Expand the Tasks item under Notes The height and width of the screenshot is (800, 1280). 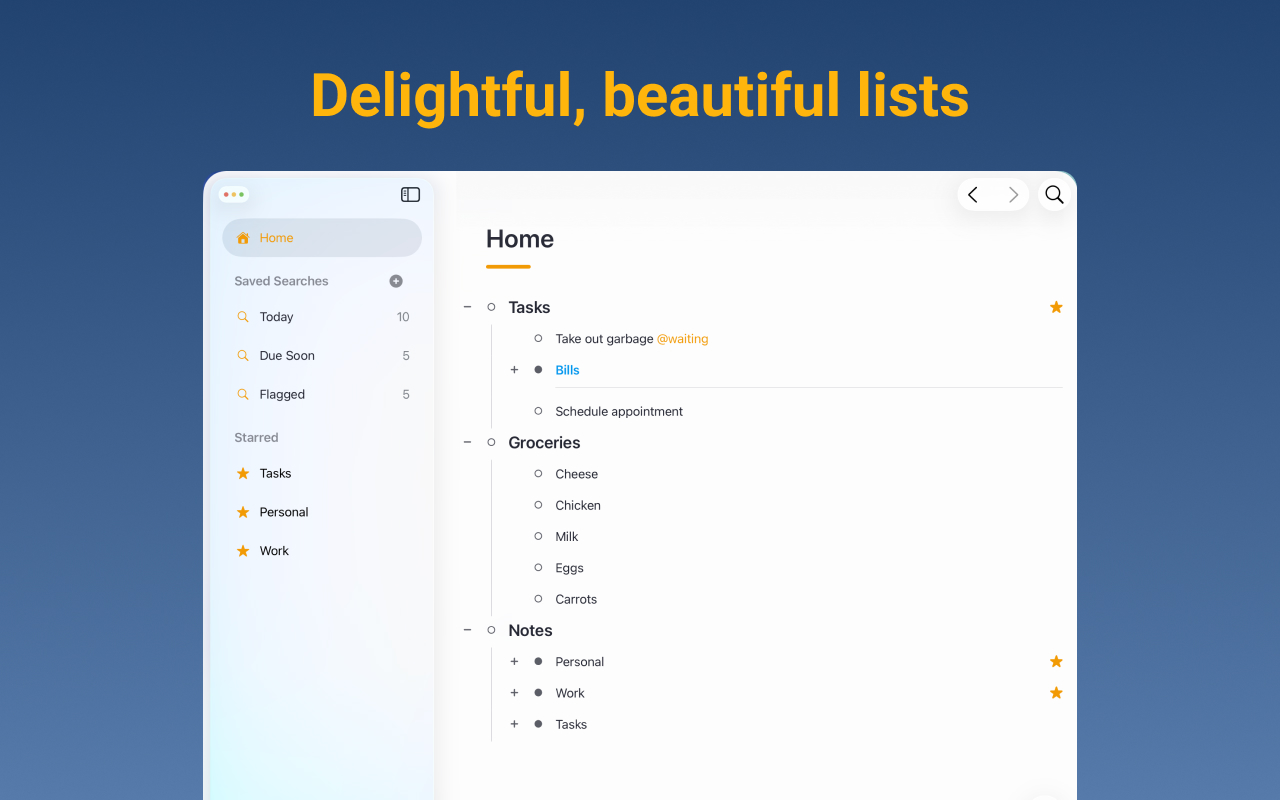coord(514,724)
